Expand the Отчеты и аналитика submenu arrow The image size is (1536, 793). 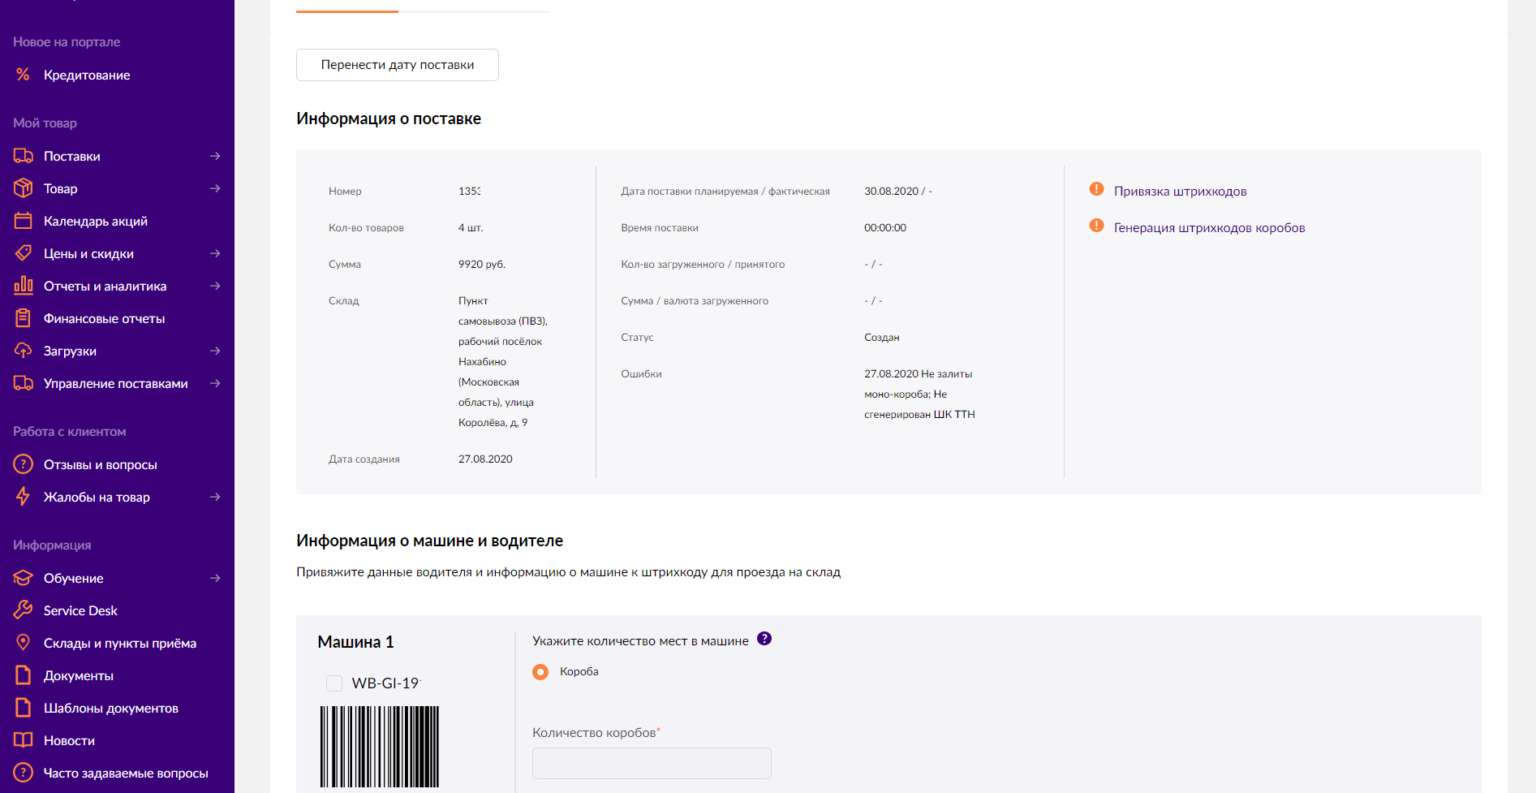(215, 286)
